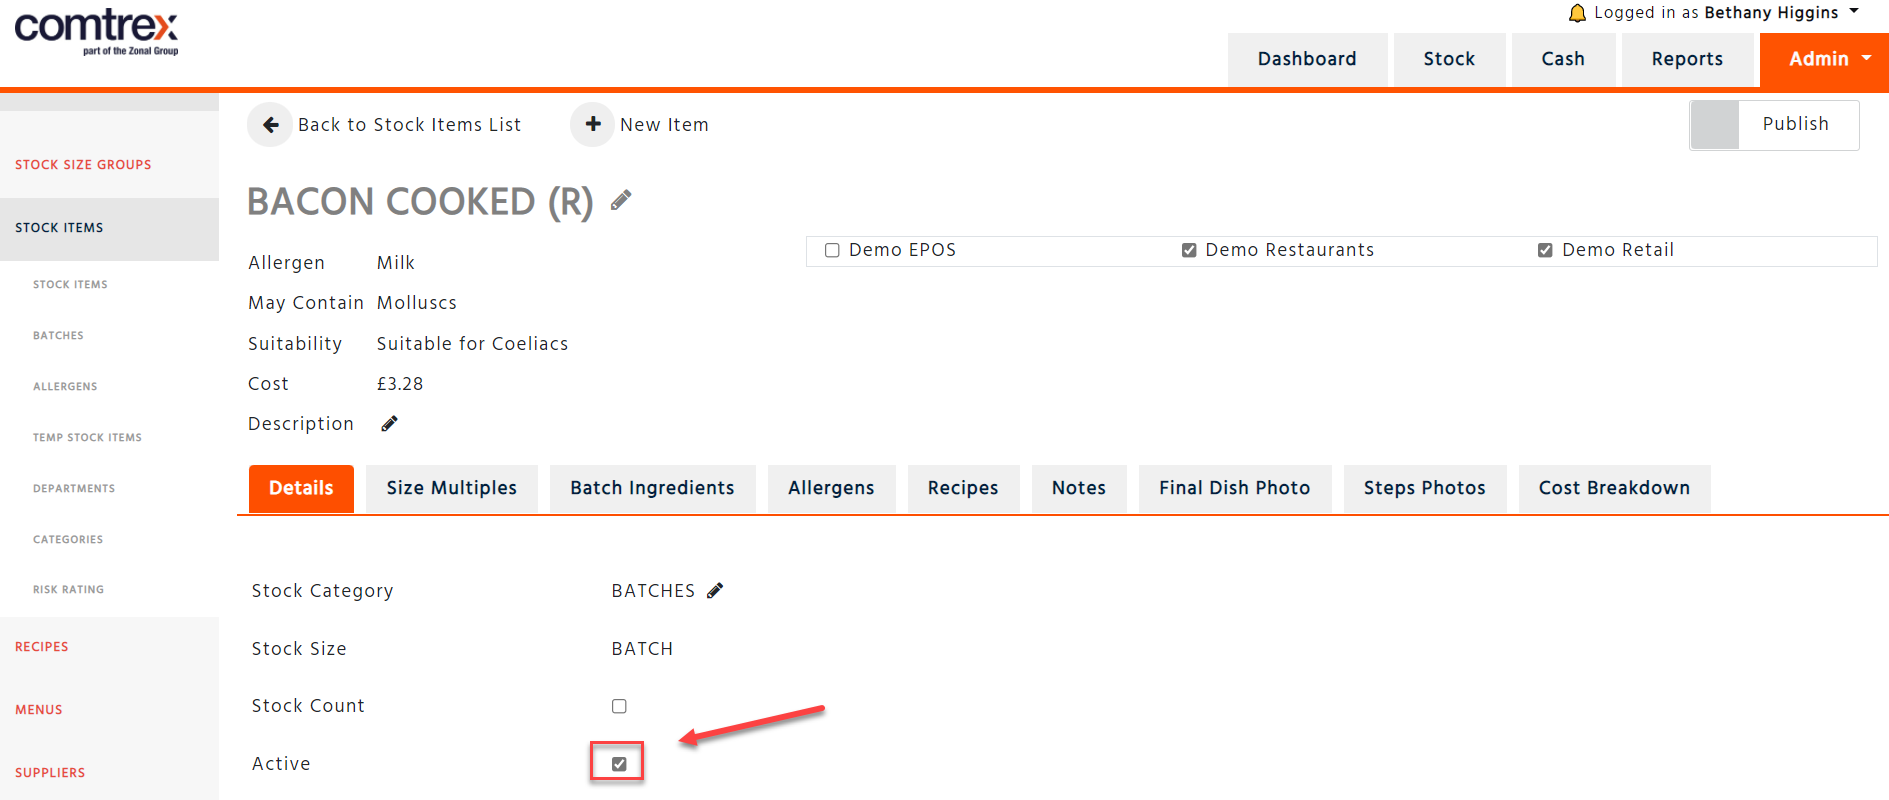Tick the Stock Count checkbox
This screenshot has width=1889, height=800.
click(x=619, y=706)
